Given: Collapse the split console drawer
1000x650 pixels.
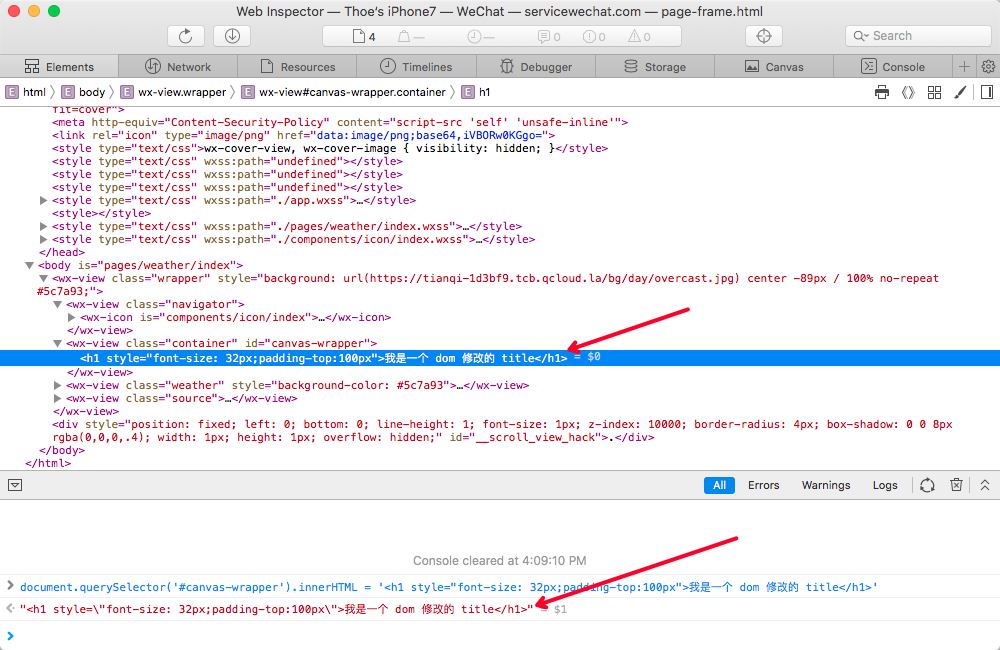Looking at the screenshot, I should click(985, 485).
